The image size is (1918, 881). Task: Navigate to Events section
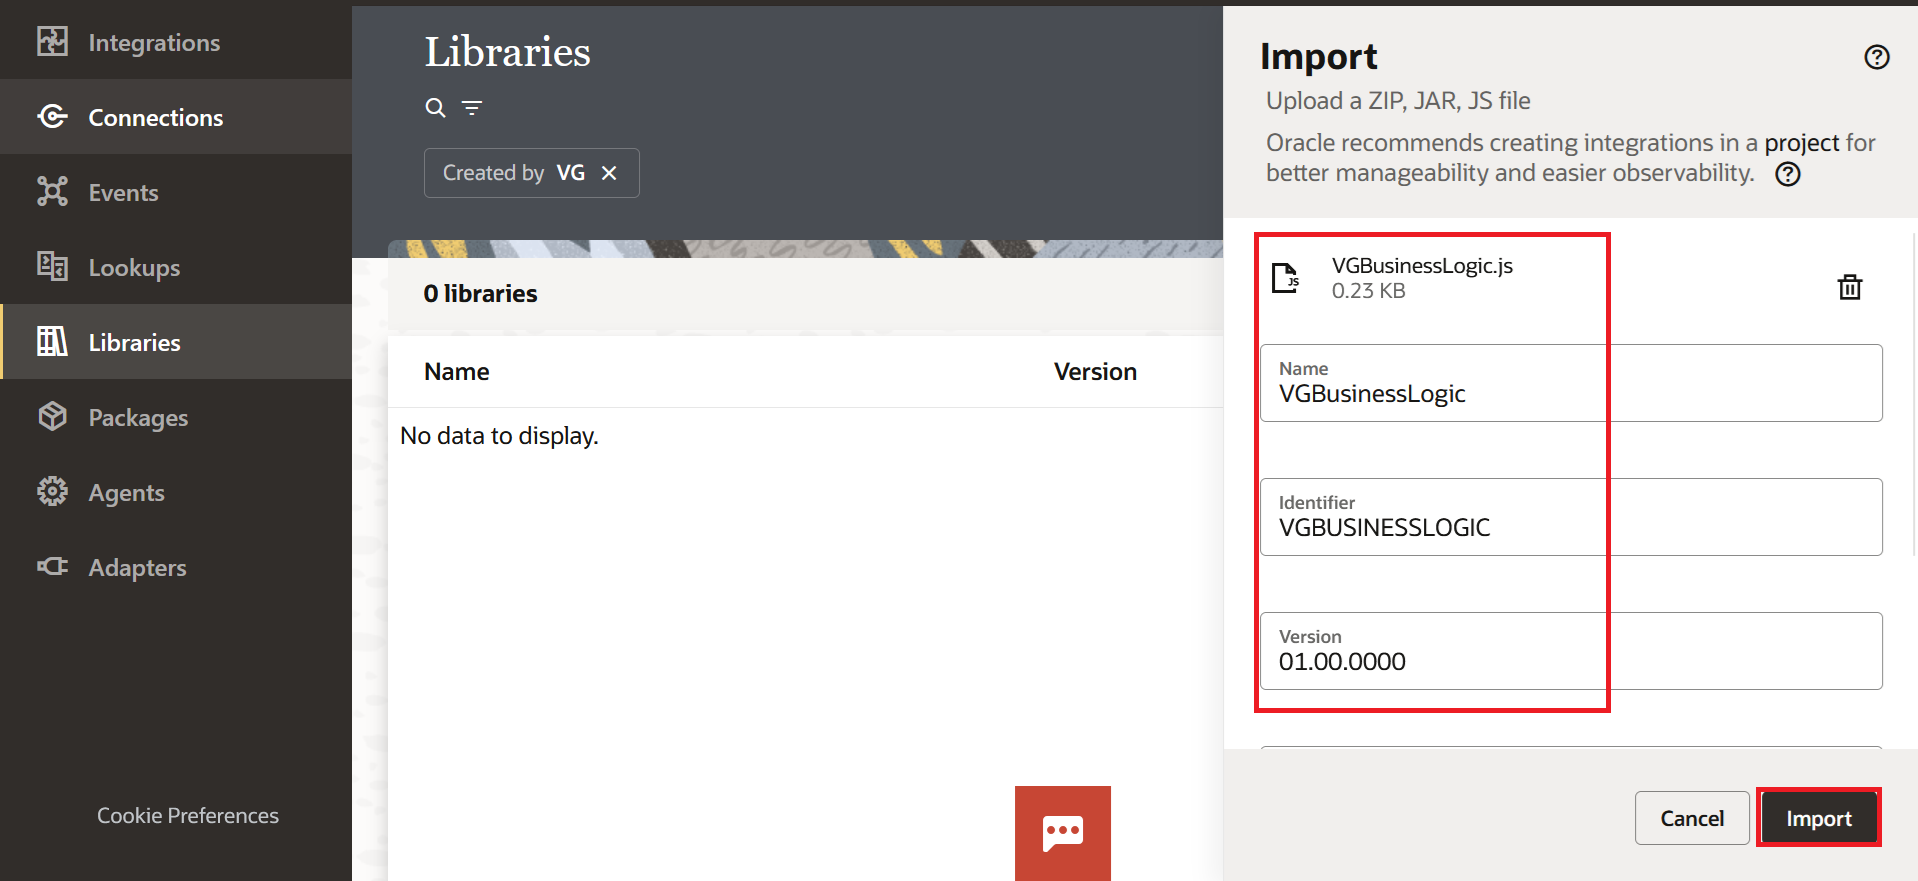[x=123, y=193]
